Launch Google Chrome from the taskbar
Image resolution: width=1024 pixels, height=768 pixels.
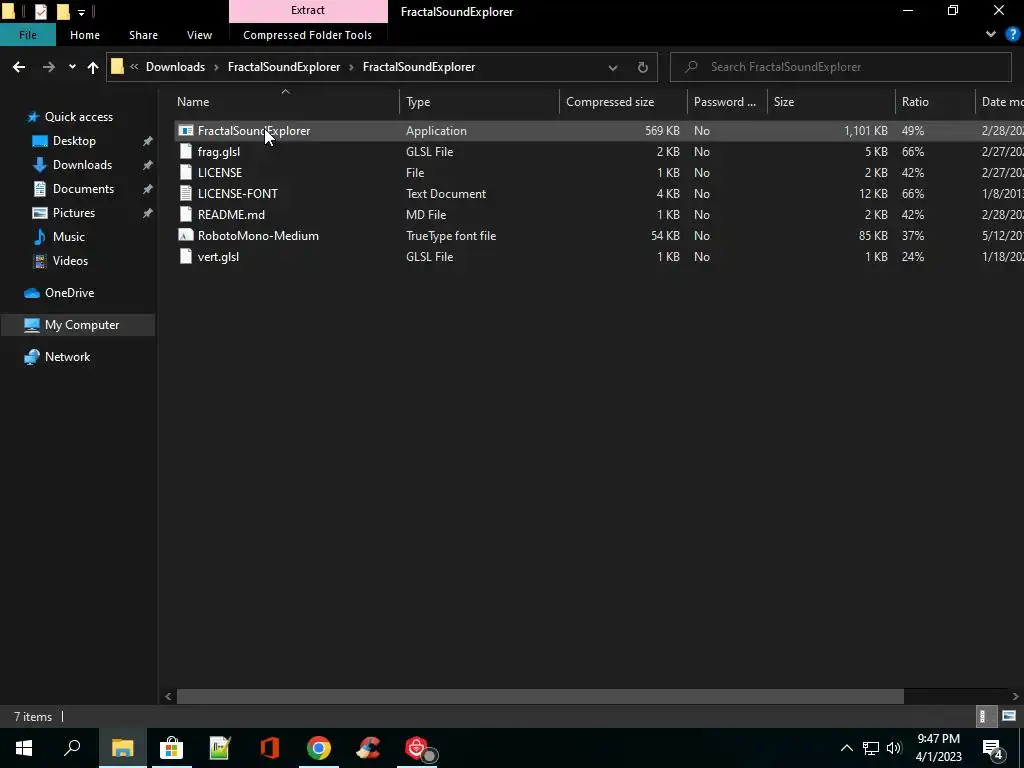(x=319, y=748)
